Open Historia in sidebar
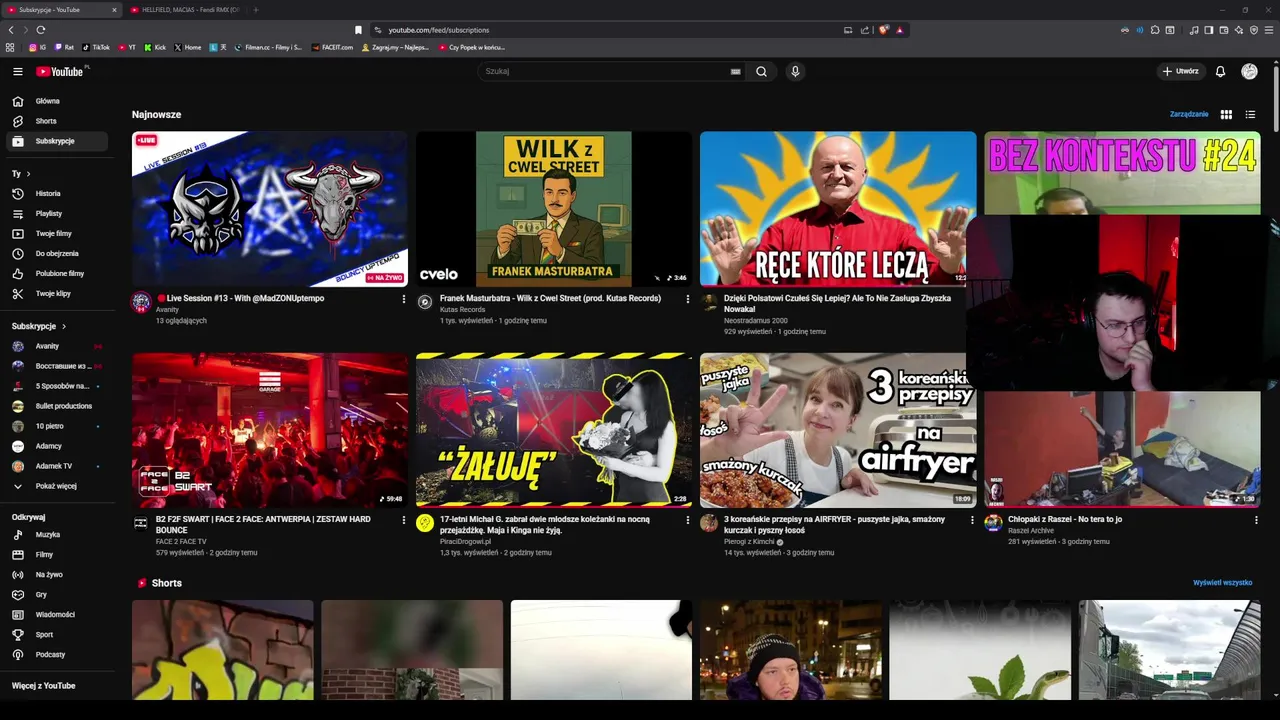This screenshot has height=720, width=1280. click(x=58, y=193)
